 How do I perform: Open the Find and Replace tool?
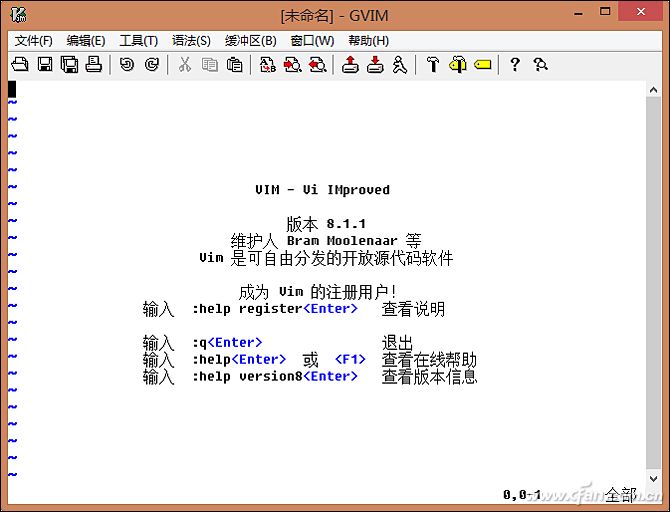click(267, 65)
